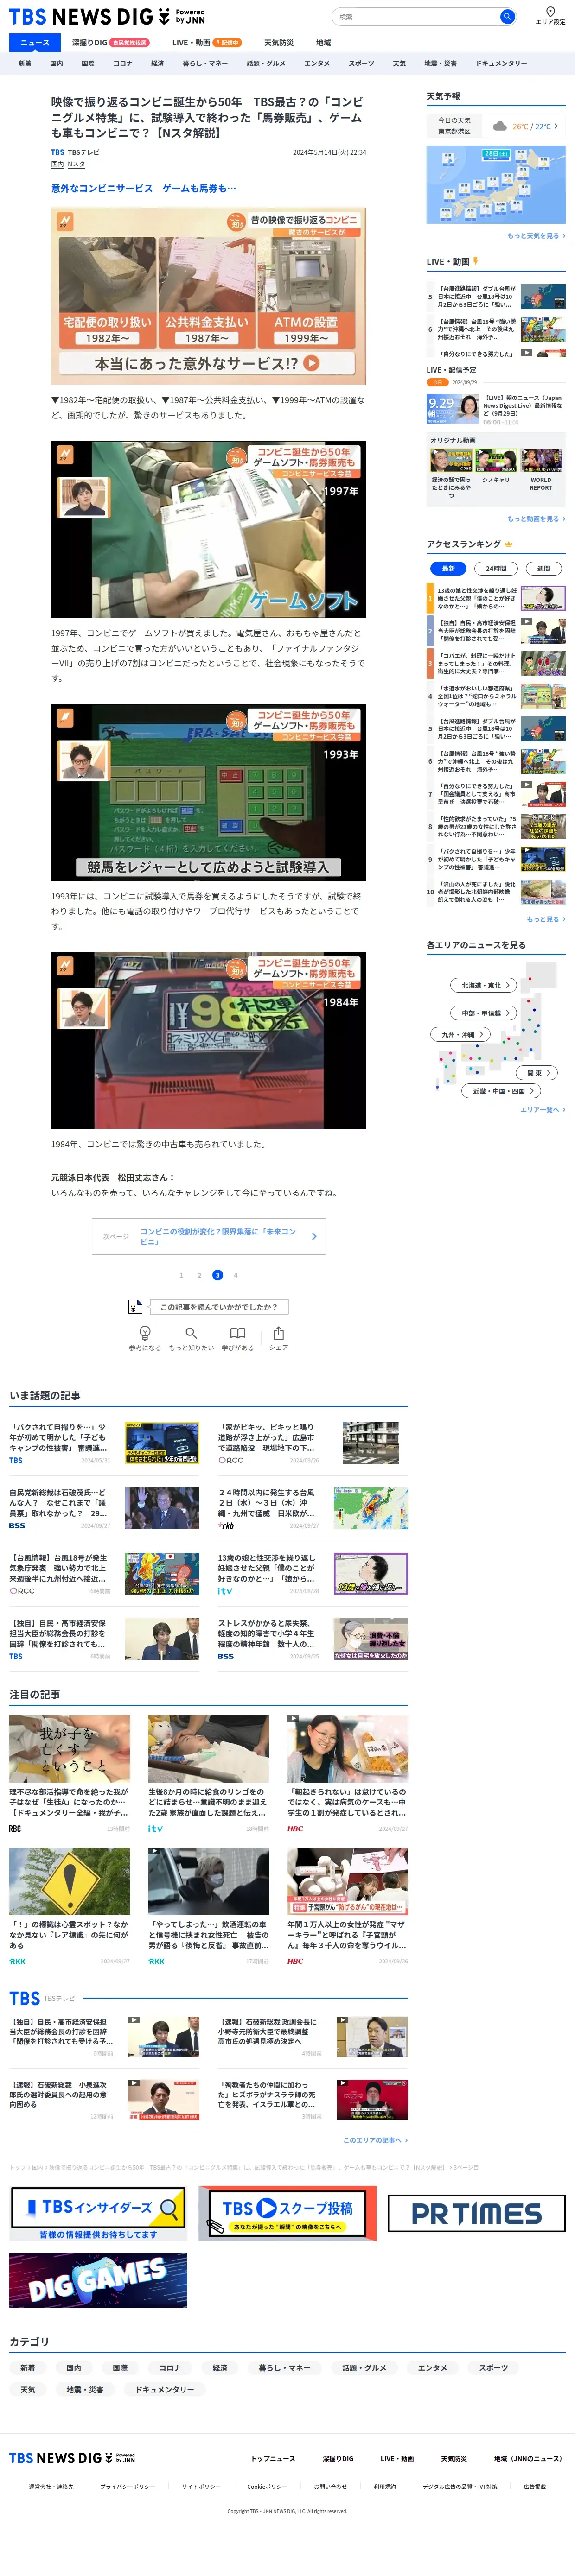Click the 学びがある open-book reaction icon

[x=237, y=1333]
